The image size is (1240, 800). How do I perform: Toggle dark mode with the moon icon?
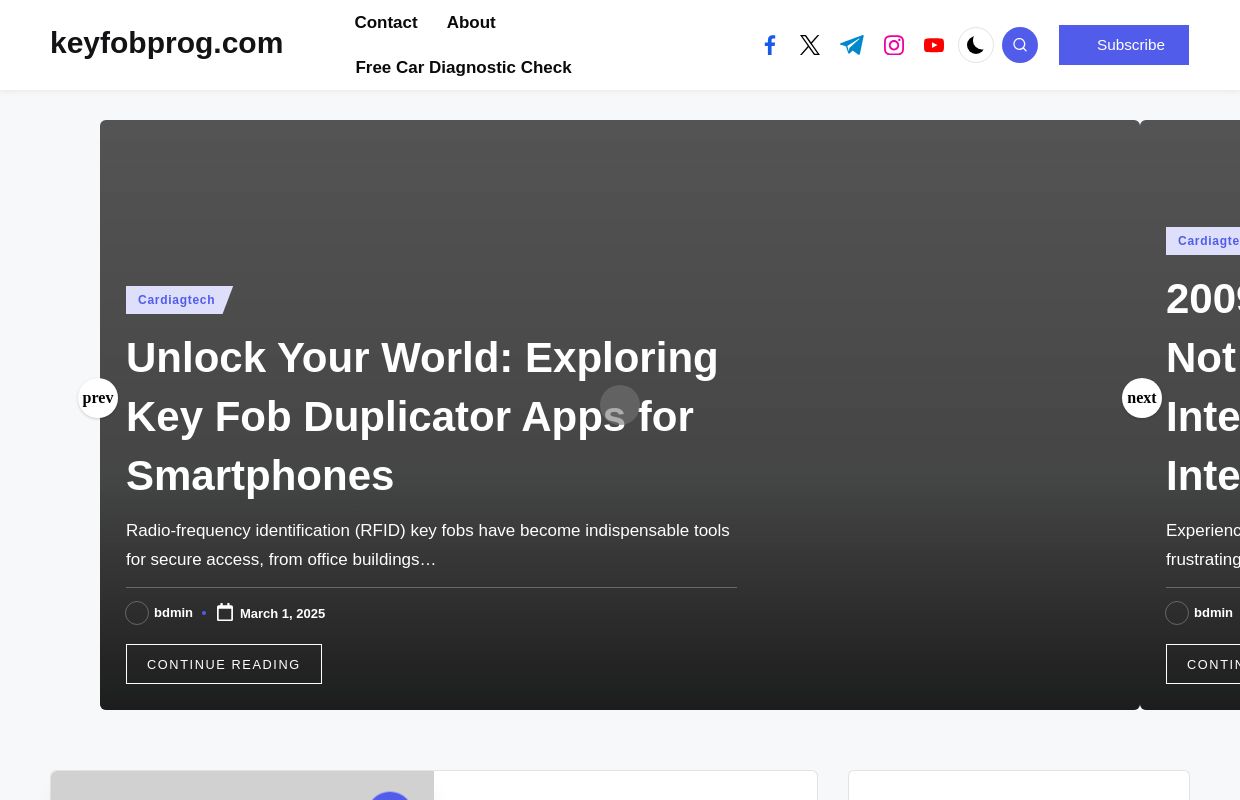tap(976, 45)
